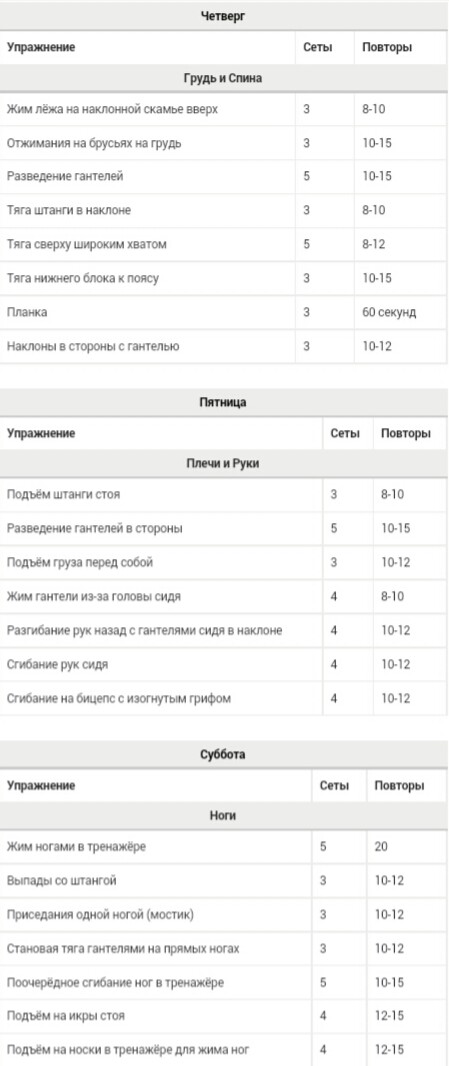Click the 60 секунд cell
The image size is (449, 1066).
(389, 313)
